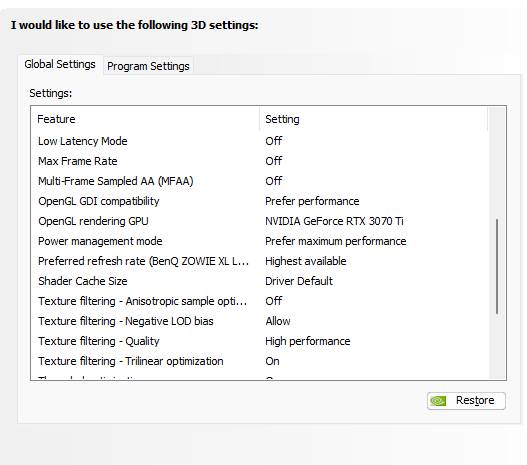This screenshot has height=465, width=527.
Task: Change Negative LOD bias Allow setting
Action: pos(278,321)
